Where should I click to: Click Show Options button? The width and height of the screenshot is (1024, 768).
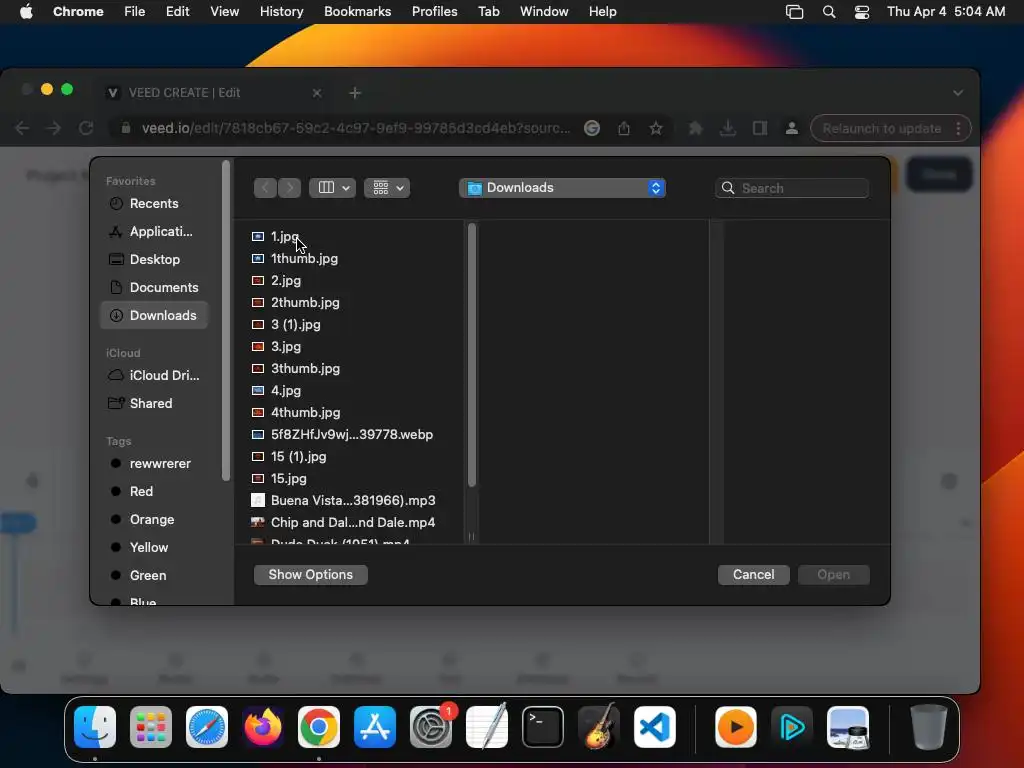click(x=311, y=575)
